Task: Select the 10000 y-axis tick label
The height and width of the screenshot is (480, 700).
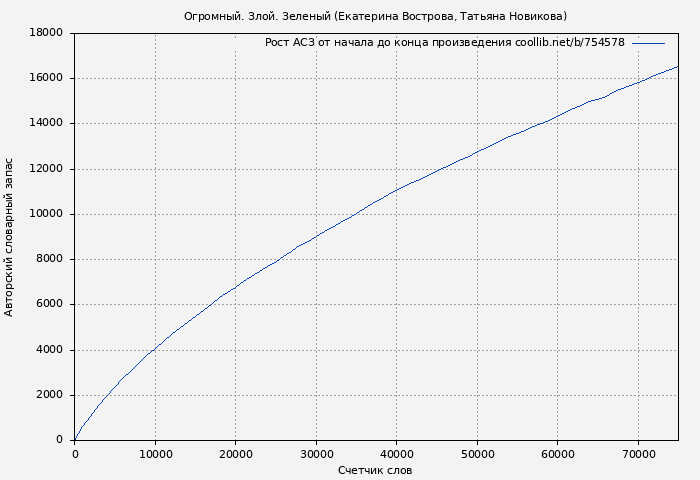Action: 46,214
